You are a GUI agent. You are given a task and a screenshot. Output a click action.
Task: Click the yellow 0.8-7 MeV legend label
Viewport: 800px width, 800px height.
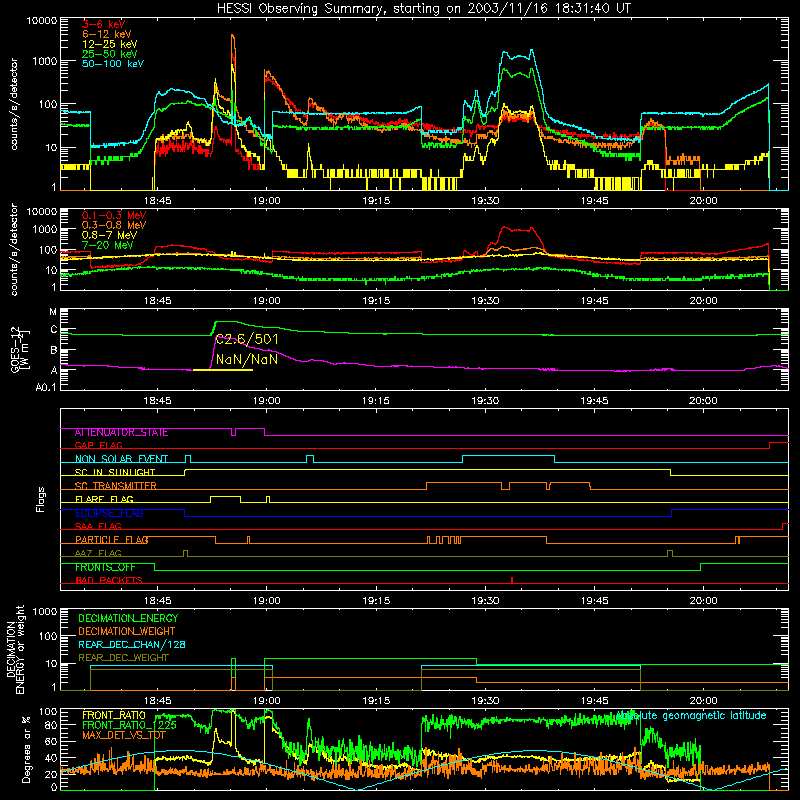pos(109,235)
